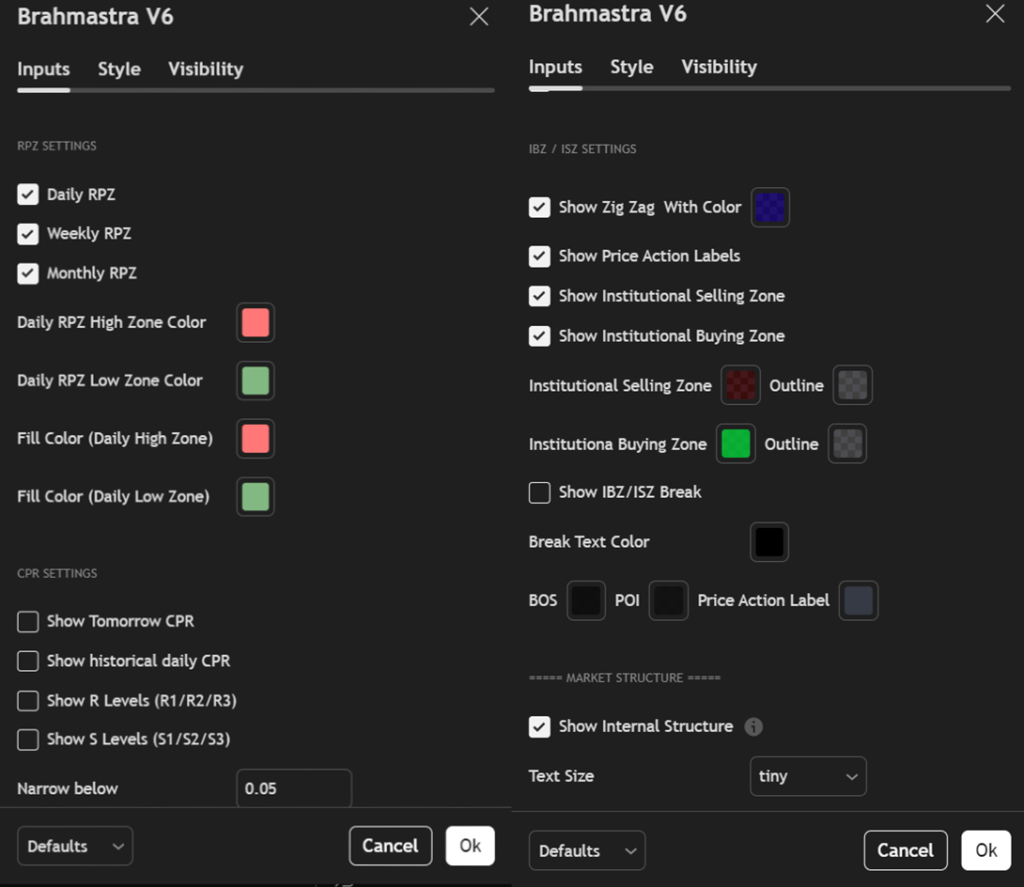Image resolution: width=1024 pixels, height=887 pixels.
Task: Switch to Visibility tab in right dialog
Action: pos(718,67)
